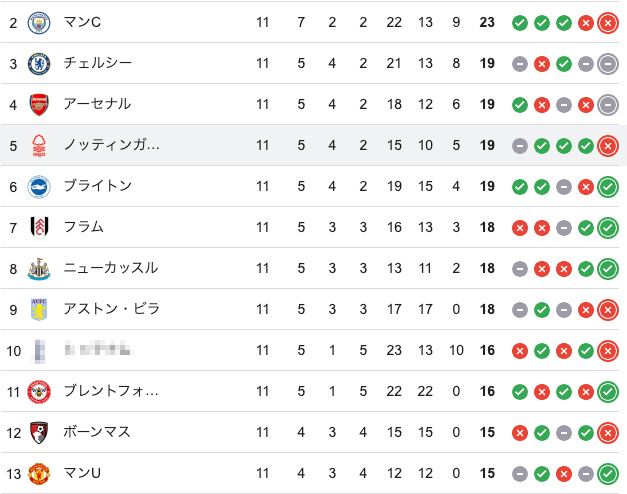Click the first form icon in フラム row
Screen dimensions: 627x494
tap(520, 228)
